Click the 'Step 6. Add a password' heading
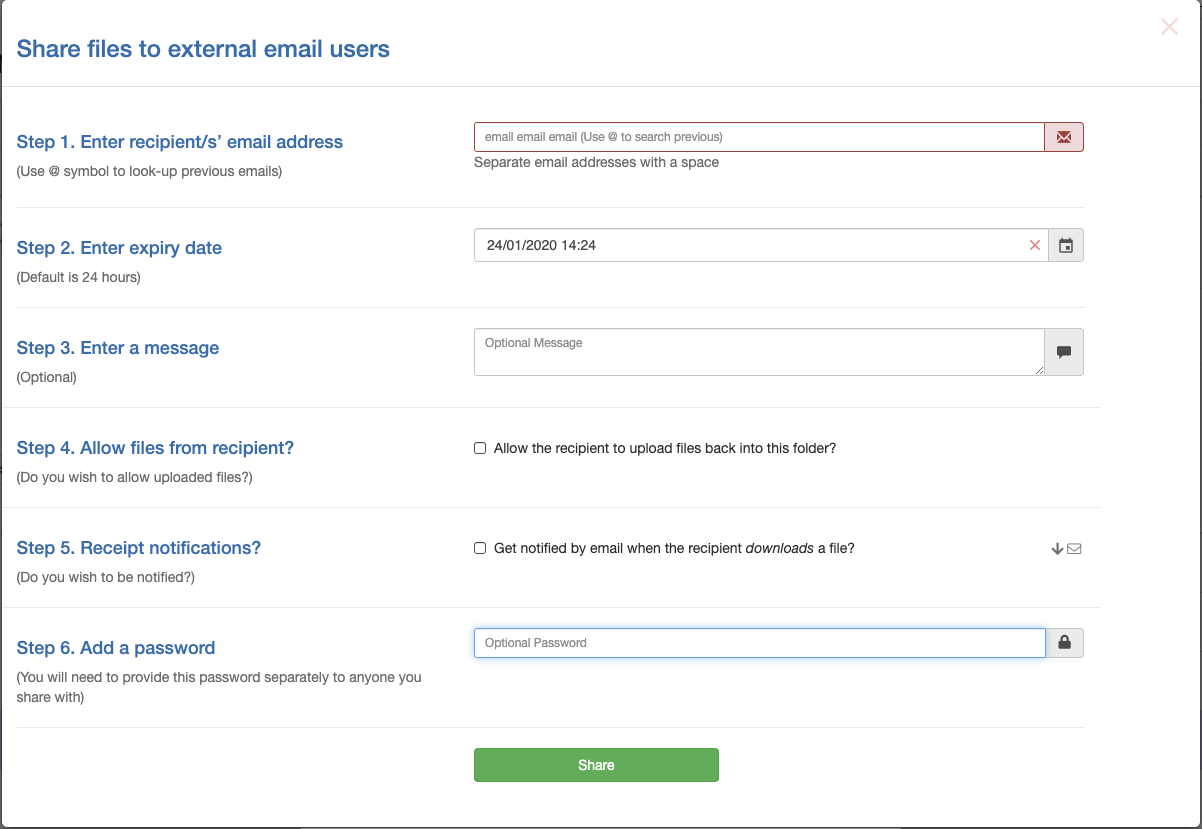The height and width of the screenshot is (829, 1202). pyautogui.click(x=116, y=648)
